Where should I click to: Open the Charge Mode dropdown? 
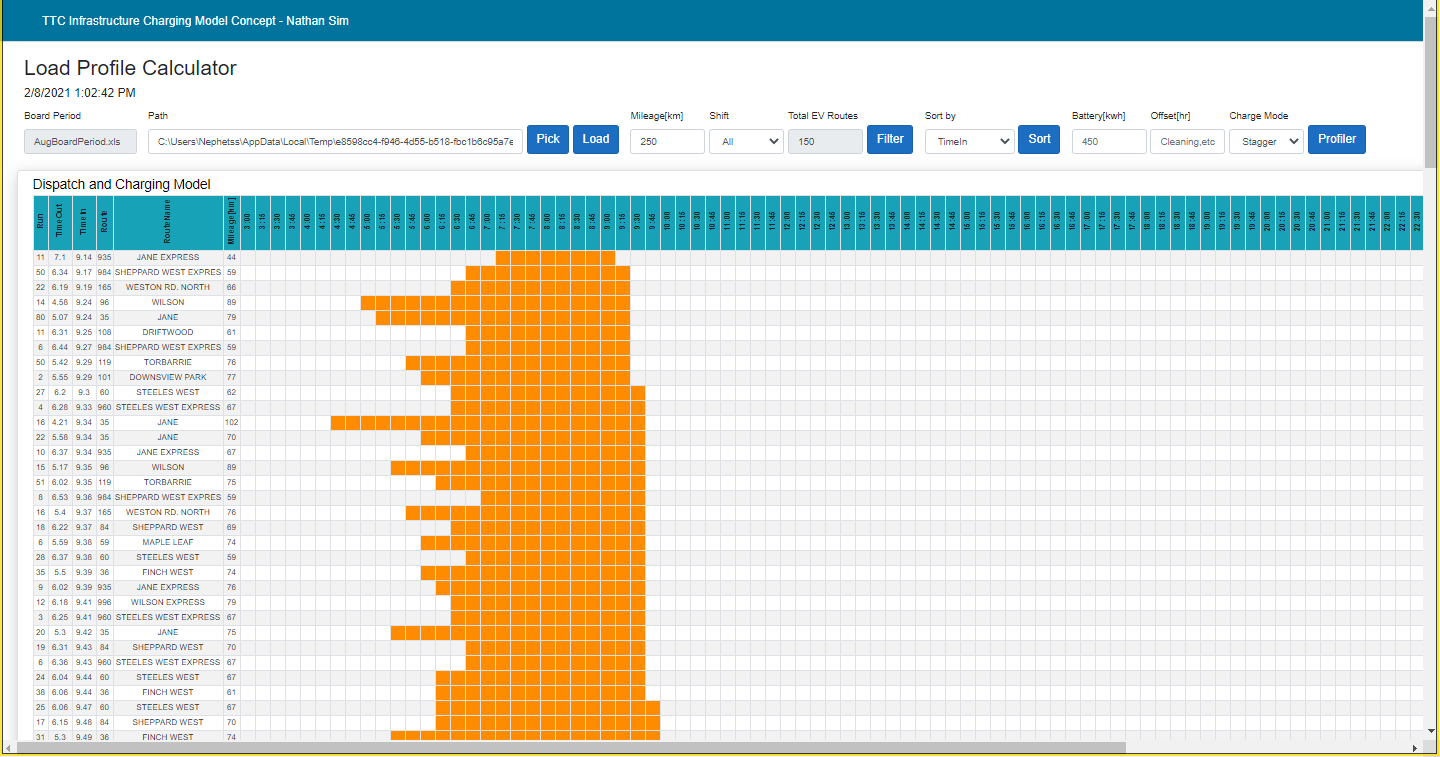coord(1265,142)
